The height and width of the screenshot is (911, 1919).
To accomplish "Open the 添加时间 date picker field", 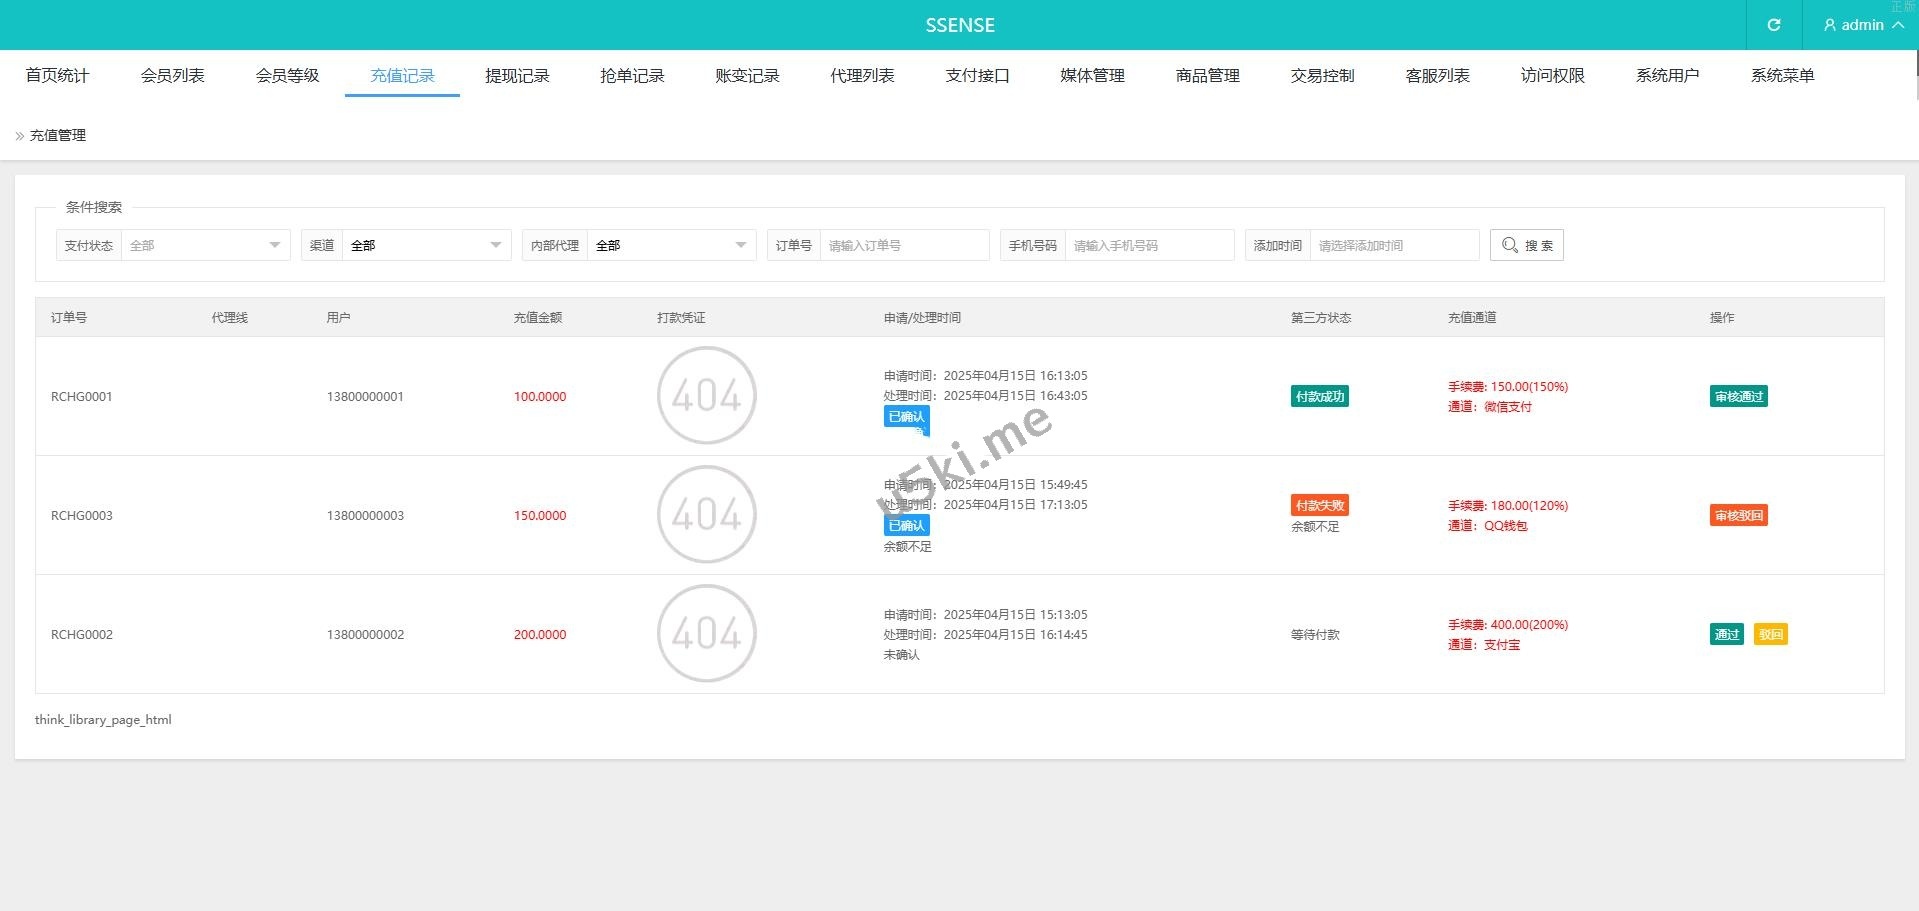I will [1393, 245].
